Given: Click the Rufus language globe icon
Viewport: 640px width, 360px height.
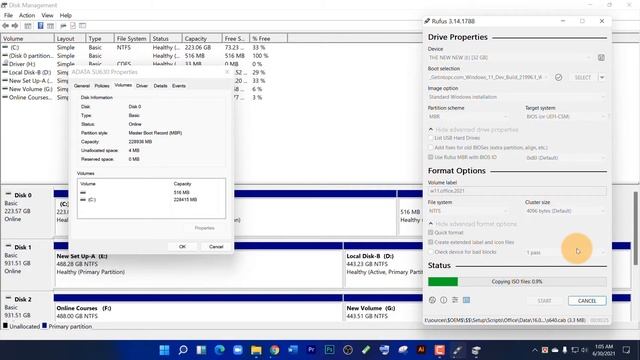Looking at the screenshot, I should point(432,300).
